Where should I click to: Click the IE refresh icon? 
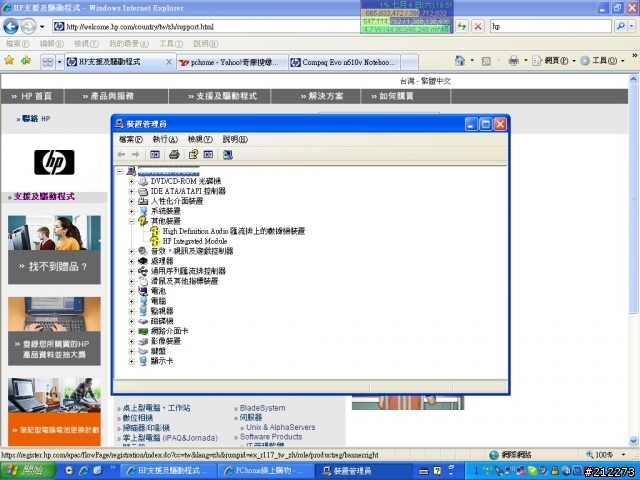click(x=462, y=27)
